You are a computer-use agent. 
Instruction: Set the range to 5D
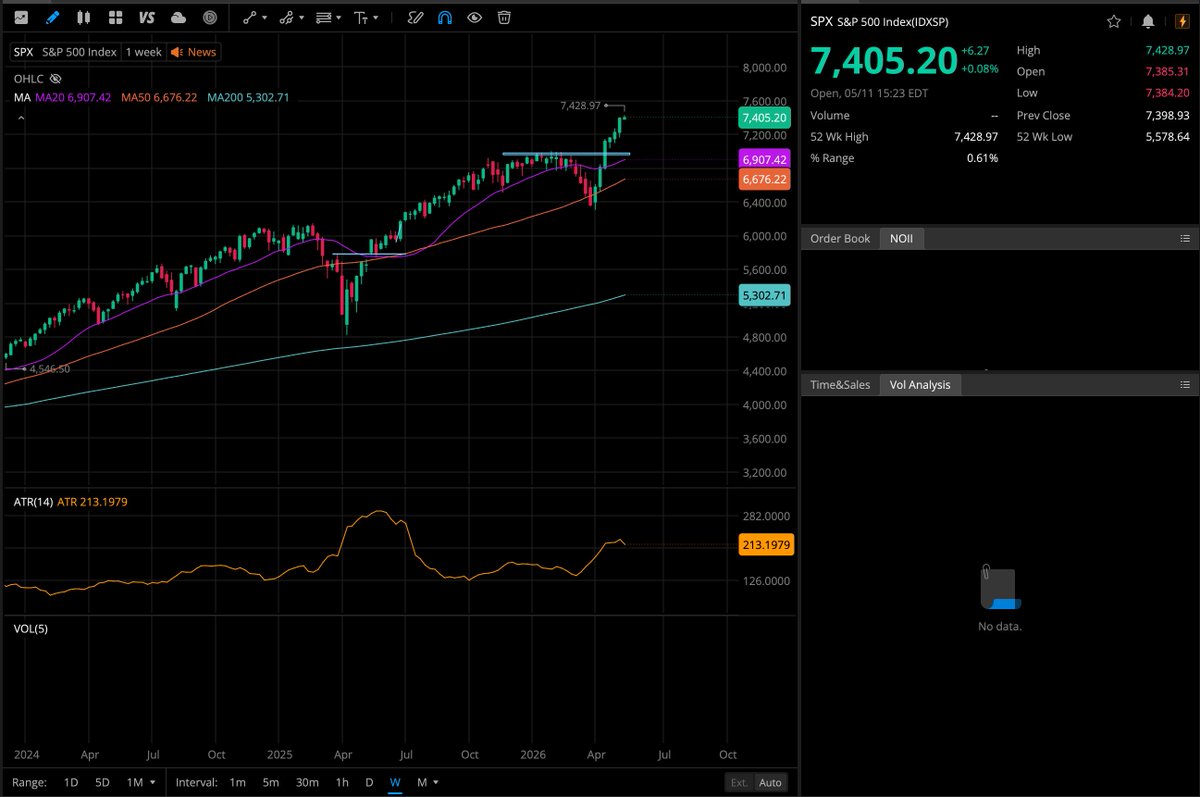(103, 782)
